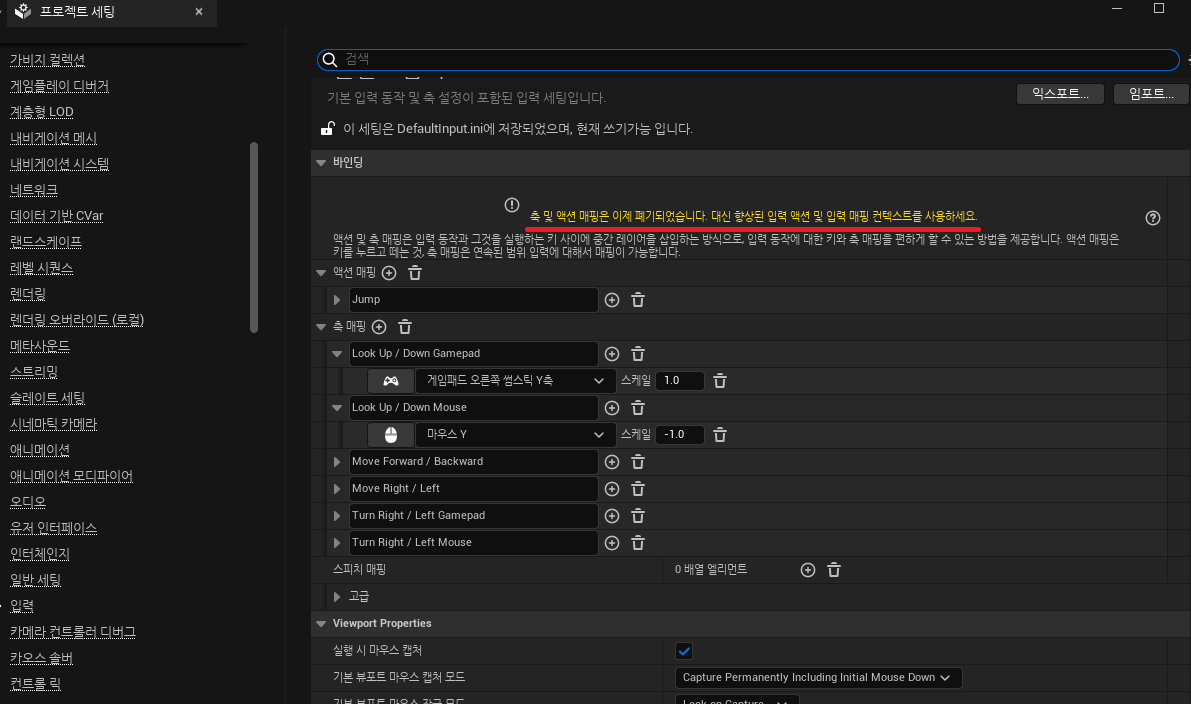Viewport: 1191px width, 704px height.
Task: Add key to Turn Right / Left Mouse
Action: coord(611,543)
